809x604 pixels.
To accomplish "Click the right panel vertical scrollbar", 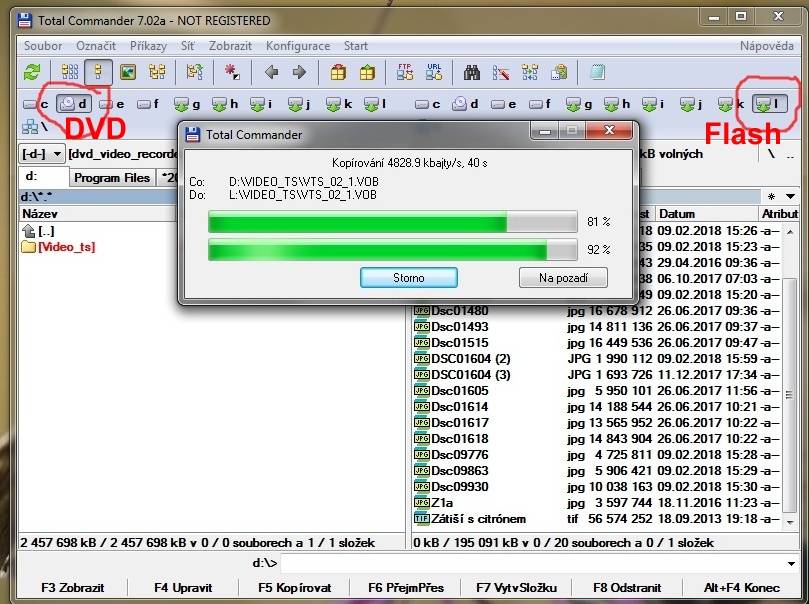I will click(790, 377).
